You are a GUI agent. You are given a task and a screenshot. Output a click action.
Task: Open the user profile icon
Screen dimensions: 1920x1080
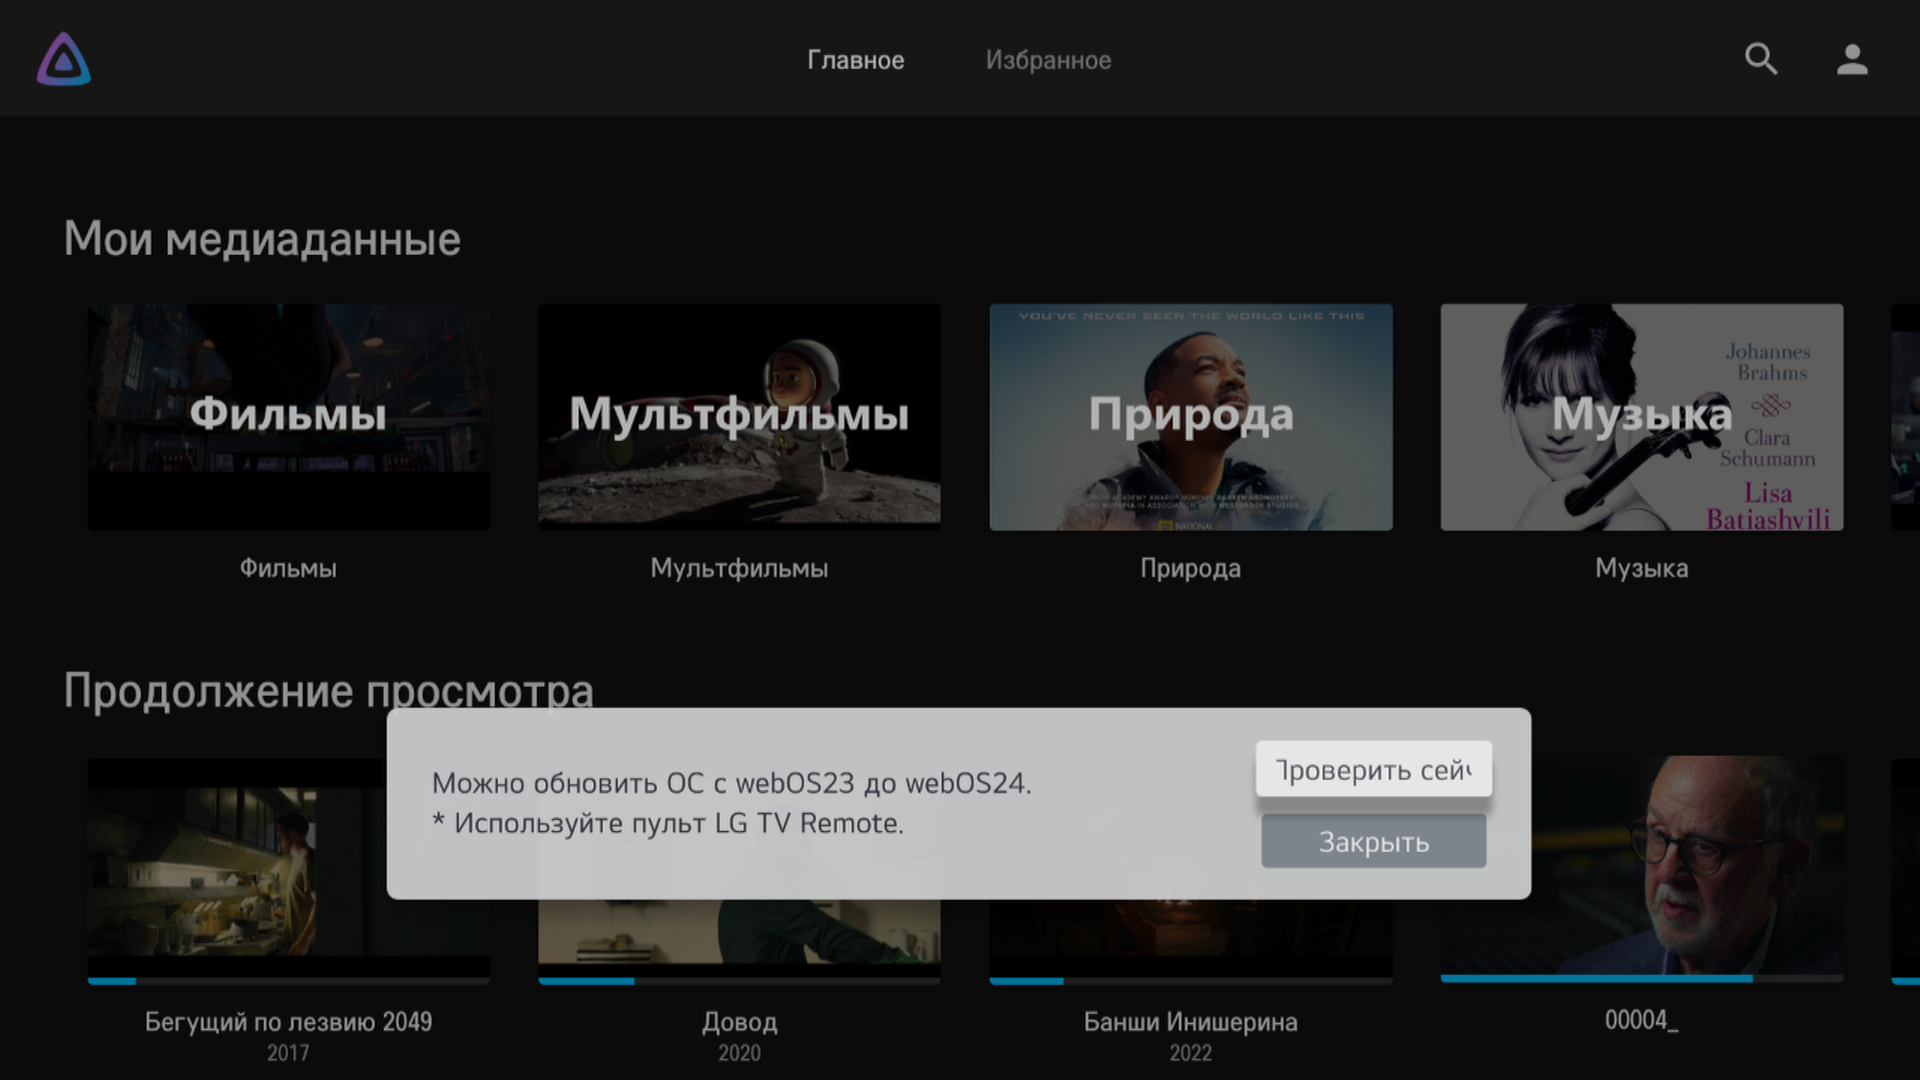(1852, 59)
